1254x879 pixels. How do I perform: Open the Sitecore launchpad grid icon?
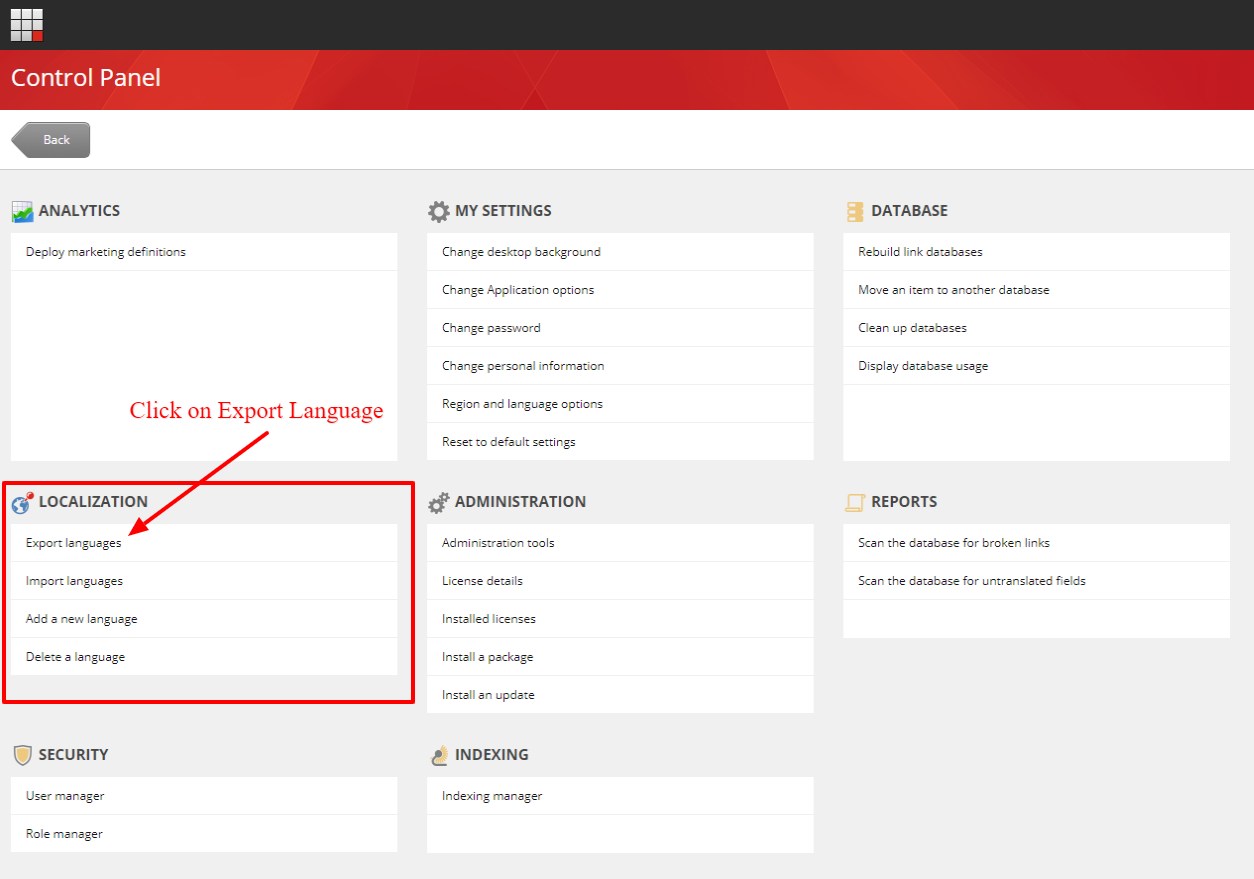[x=27, y=25]
